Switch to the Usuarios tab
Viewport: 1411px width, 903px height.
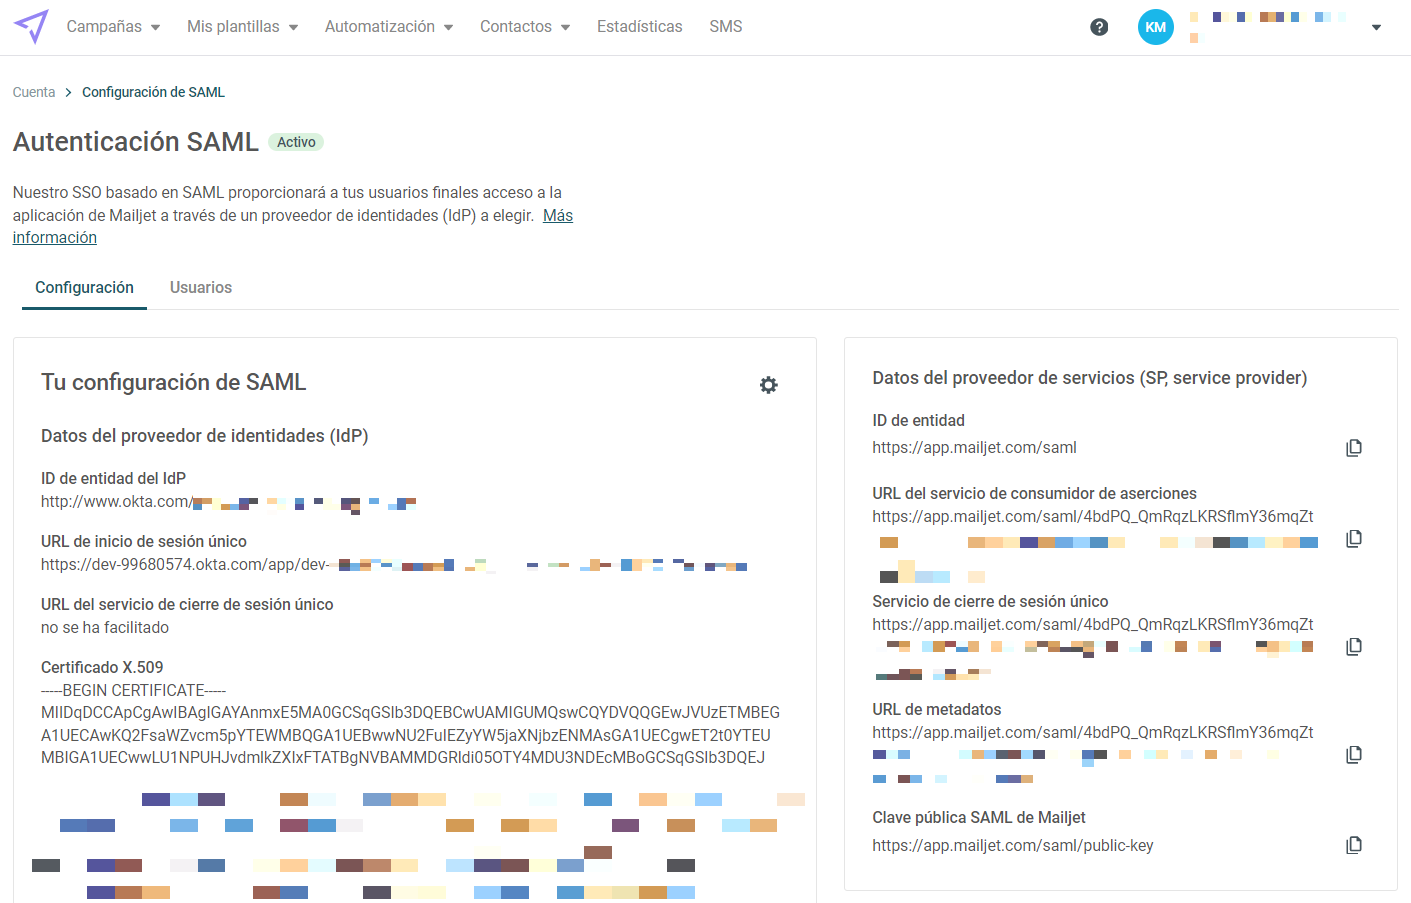pos(200,288)
